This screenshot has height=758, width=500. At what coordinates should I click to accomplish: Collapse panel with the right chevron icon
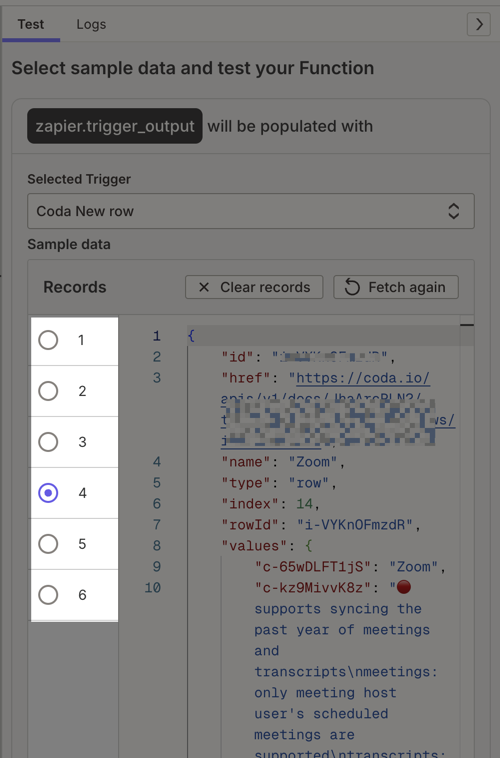click(x=478, y=24)
